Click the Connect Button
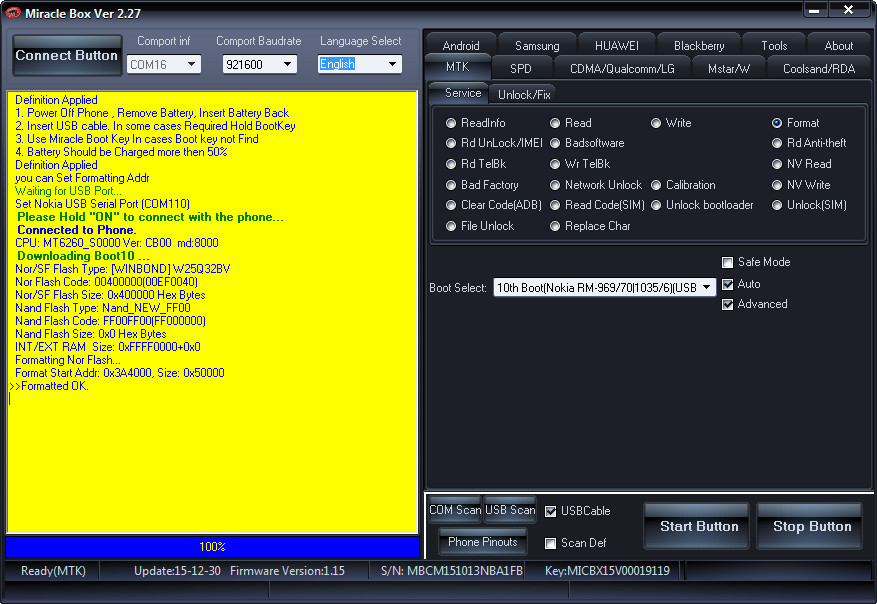This screenshot has width=877, height=604. pyautogui.click(x=67, y=55)
